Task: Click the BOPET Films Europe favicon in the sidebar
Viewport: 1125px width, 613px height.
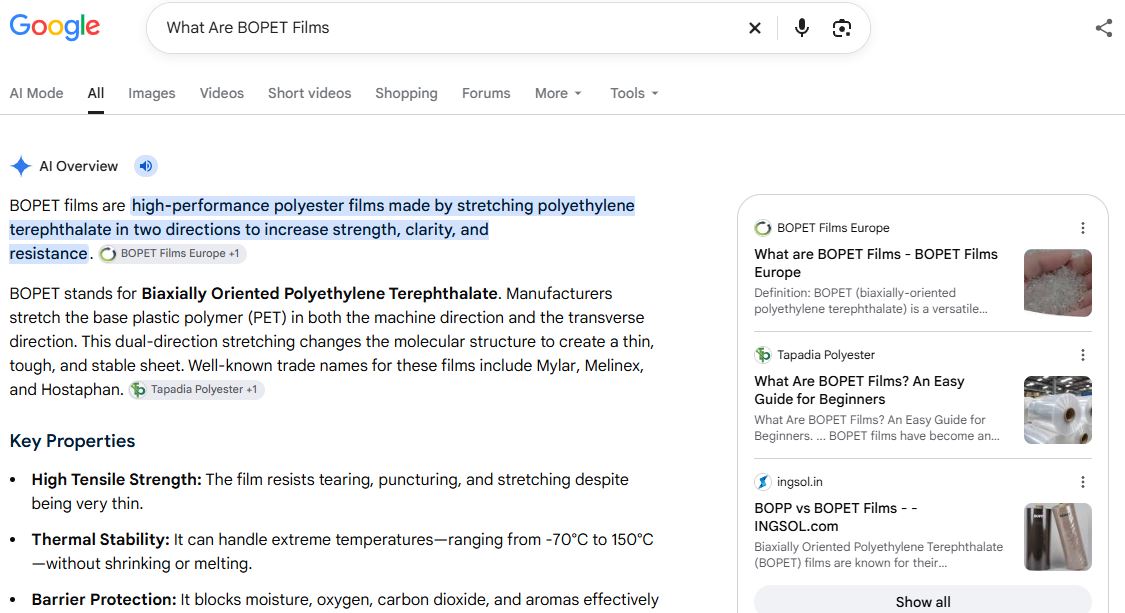Action: point(763,228)
